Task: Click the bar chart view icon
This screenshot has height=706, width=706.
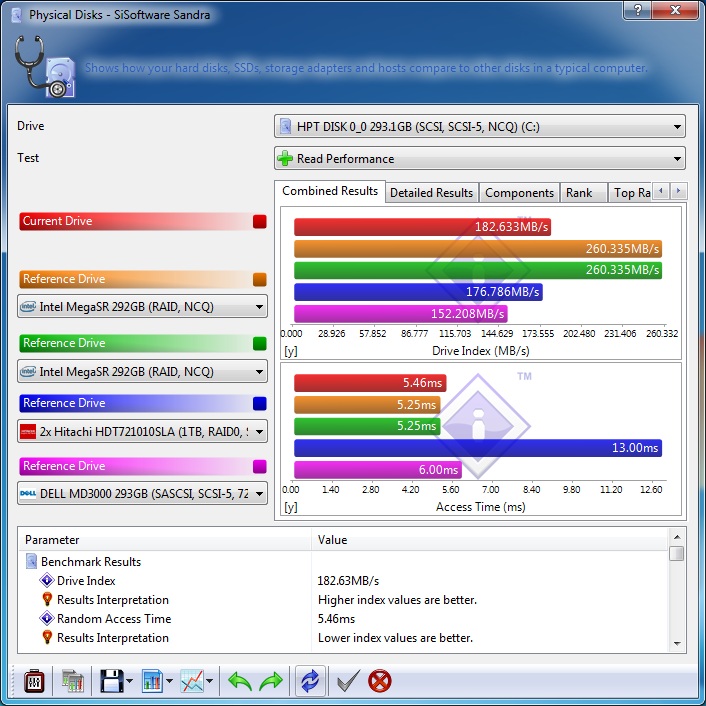Action: click(152, 681)
